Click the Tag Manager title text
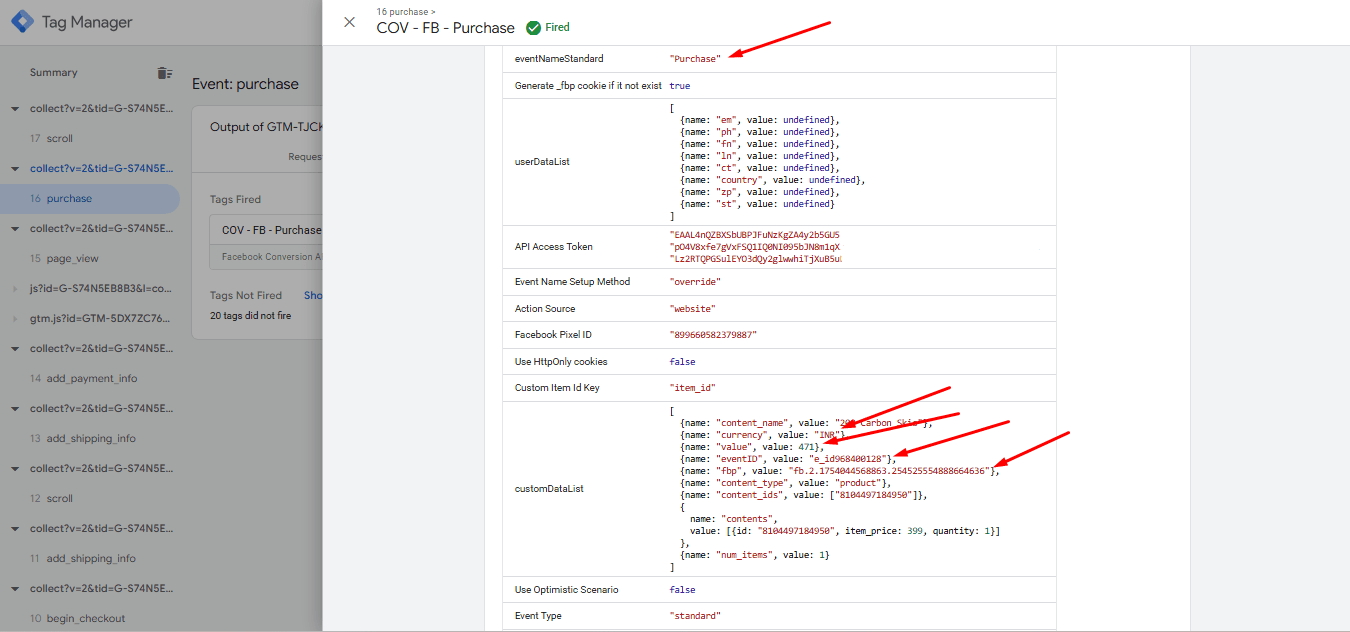This screenshot has height=632, width=1350. [x=87, y=22]
